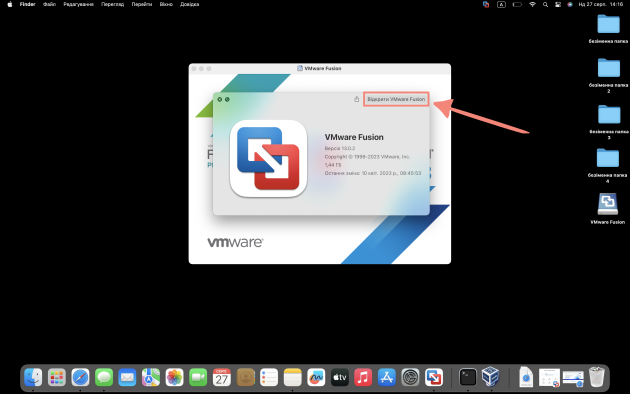Open Finder from the Dock
The width and height of the screenshot is (630, 394).
33,378
